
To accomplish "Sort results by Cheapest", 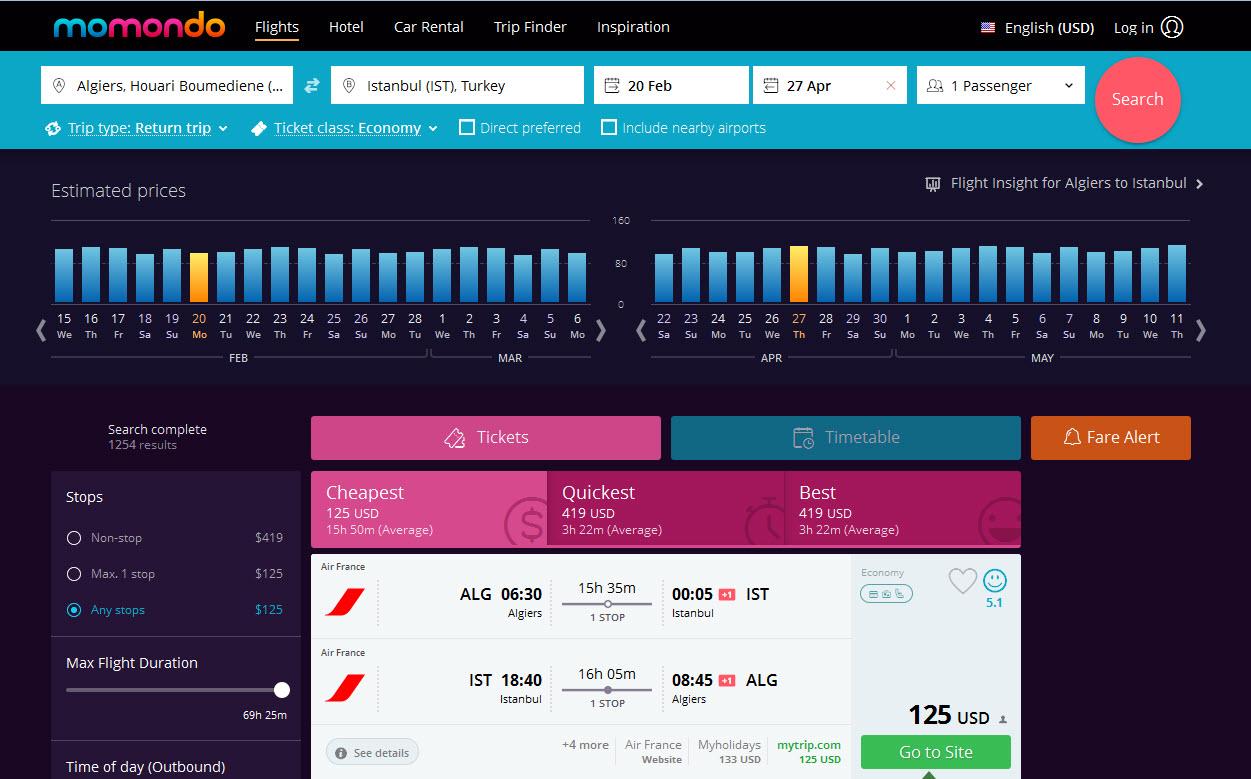I will pyautogui.click(x=429, y=509).
